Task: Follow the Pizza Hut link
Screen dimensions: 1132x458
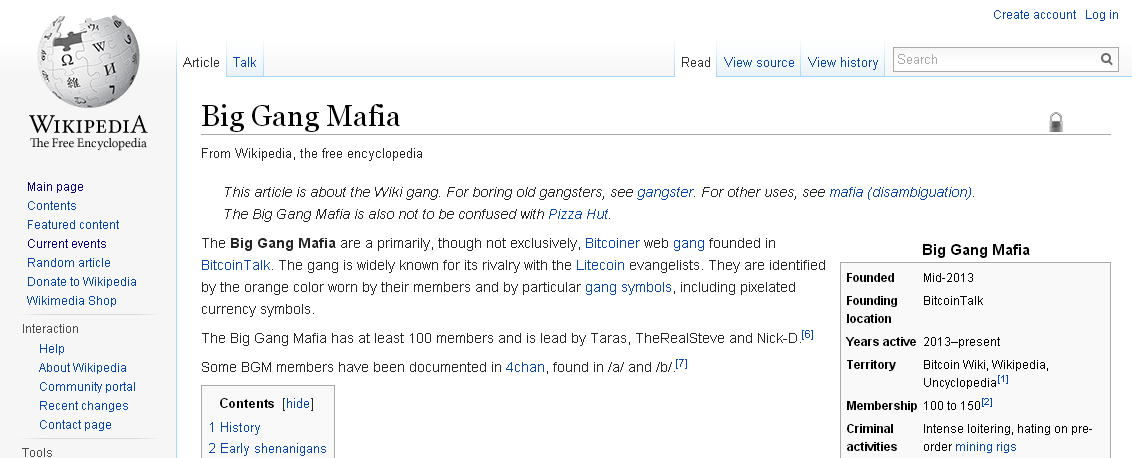Action: tap(578, 214)
